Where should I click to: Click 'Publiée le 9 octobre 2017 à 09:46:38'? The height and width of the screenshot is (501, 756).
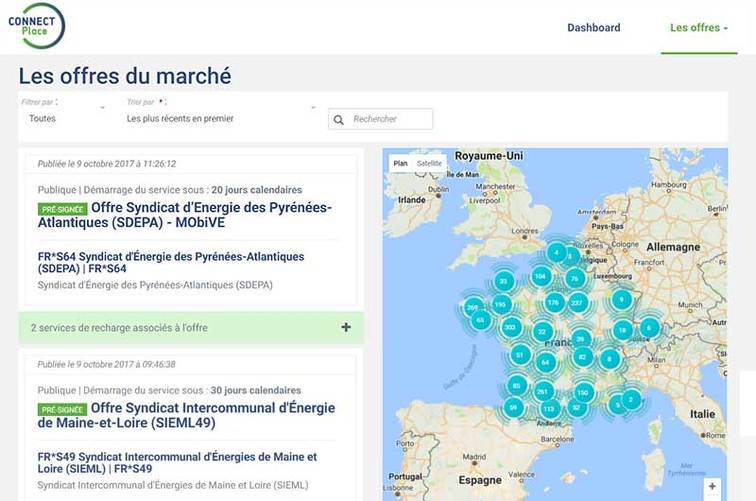(107, 365)
